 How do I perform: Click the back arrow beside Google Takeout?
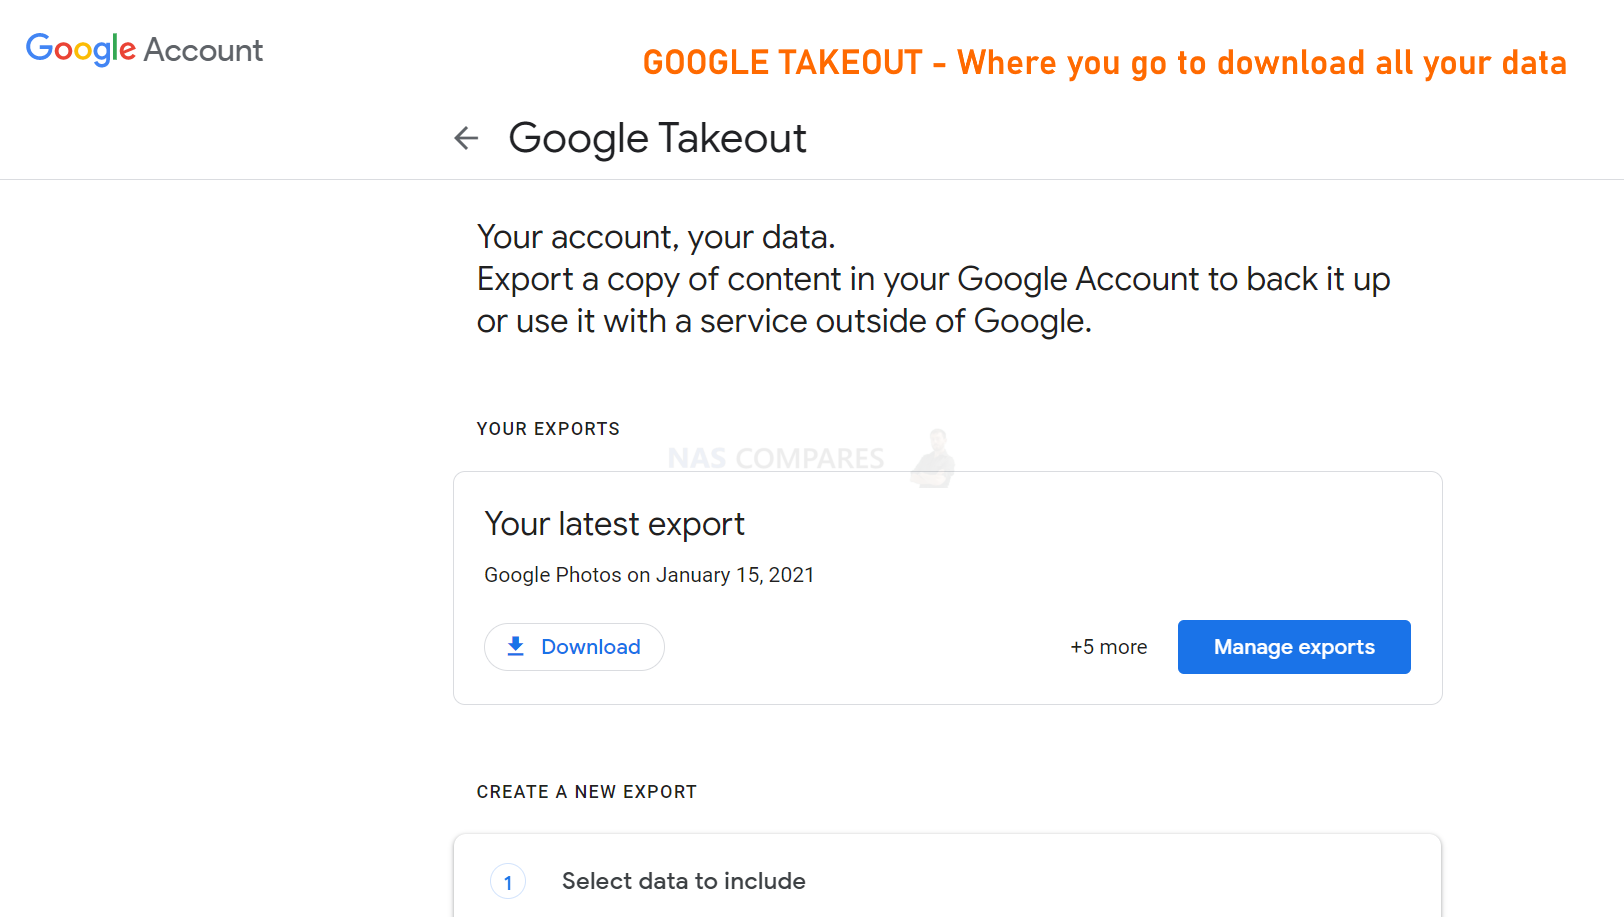466,138
